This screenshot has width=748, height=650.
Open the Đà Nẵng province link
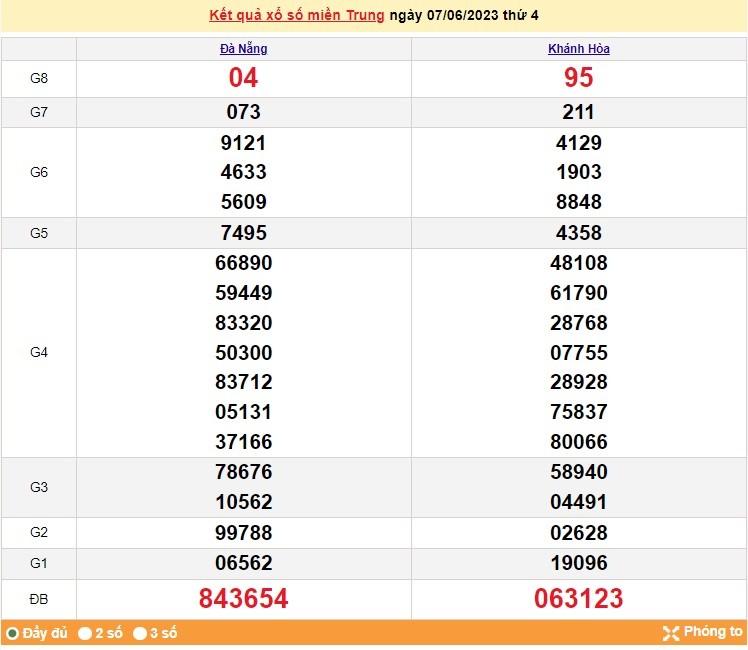click(x=243, y=48)
